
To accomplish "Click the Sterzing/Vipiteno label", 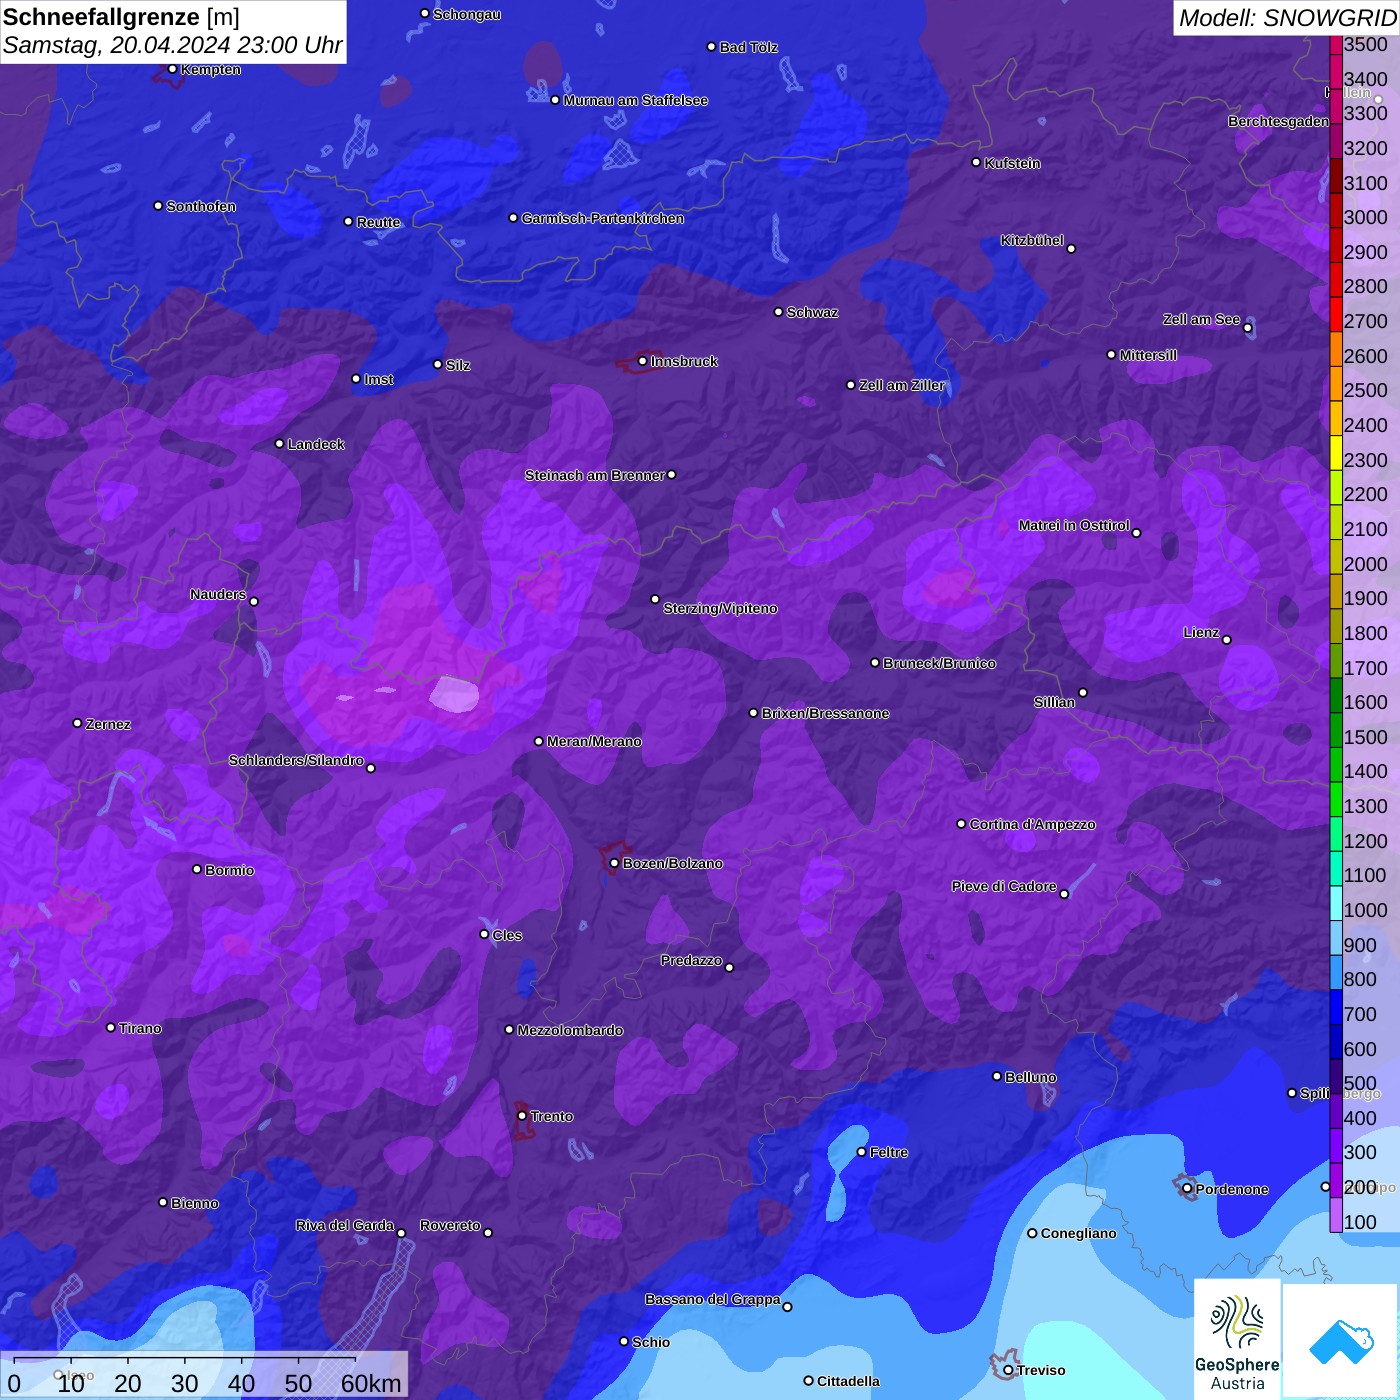I will (720, 608).
